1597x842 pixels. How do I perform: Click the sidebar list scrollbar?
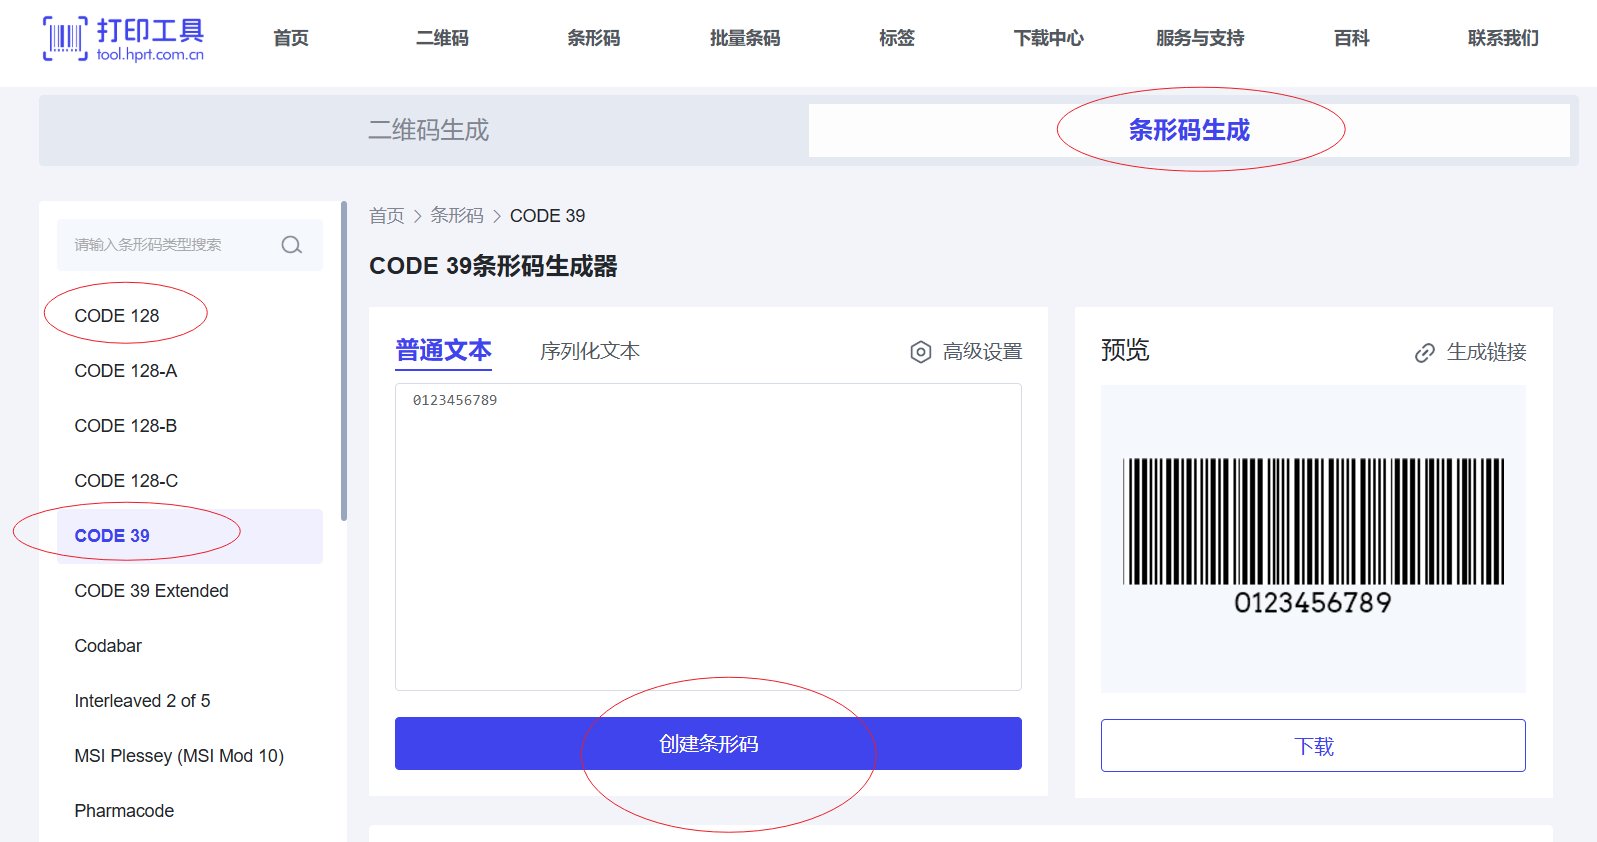point(344,360)
